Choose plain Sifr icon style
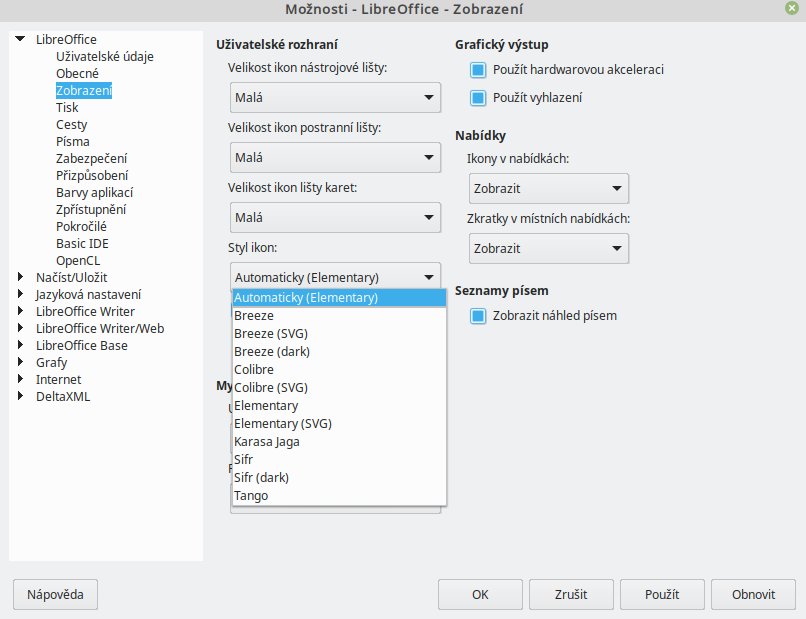 [x=339, y=460]
